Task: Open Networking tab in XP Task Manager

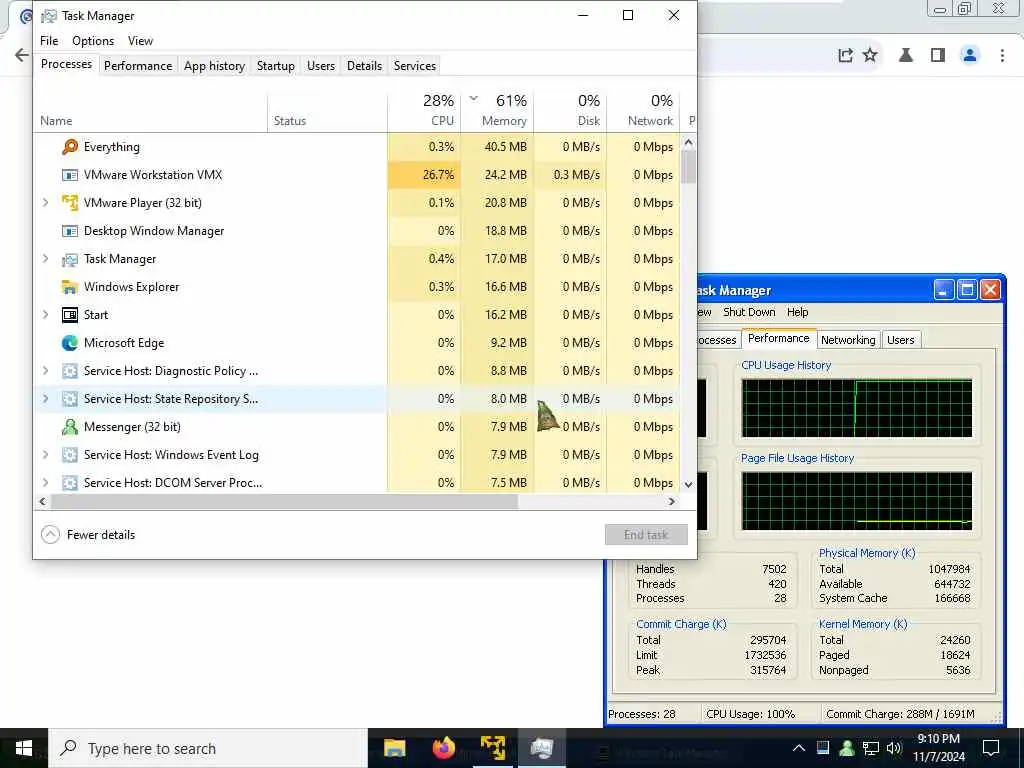Action: (x=848, y=340)
